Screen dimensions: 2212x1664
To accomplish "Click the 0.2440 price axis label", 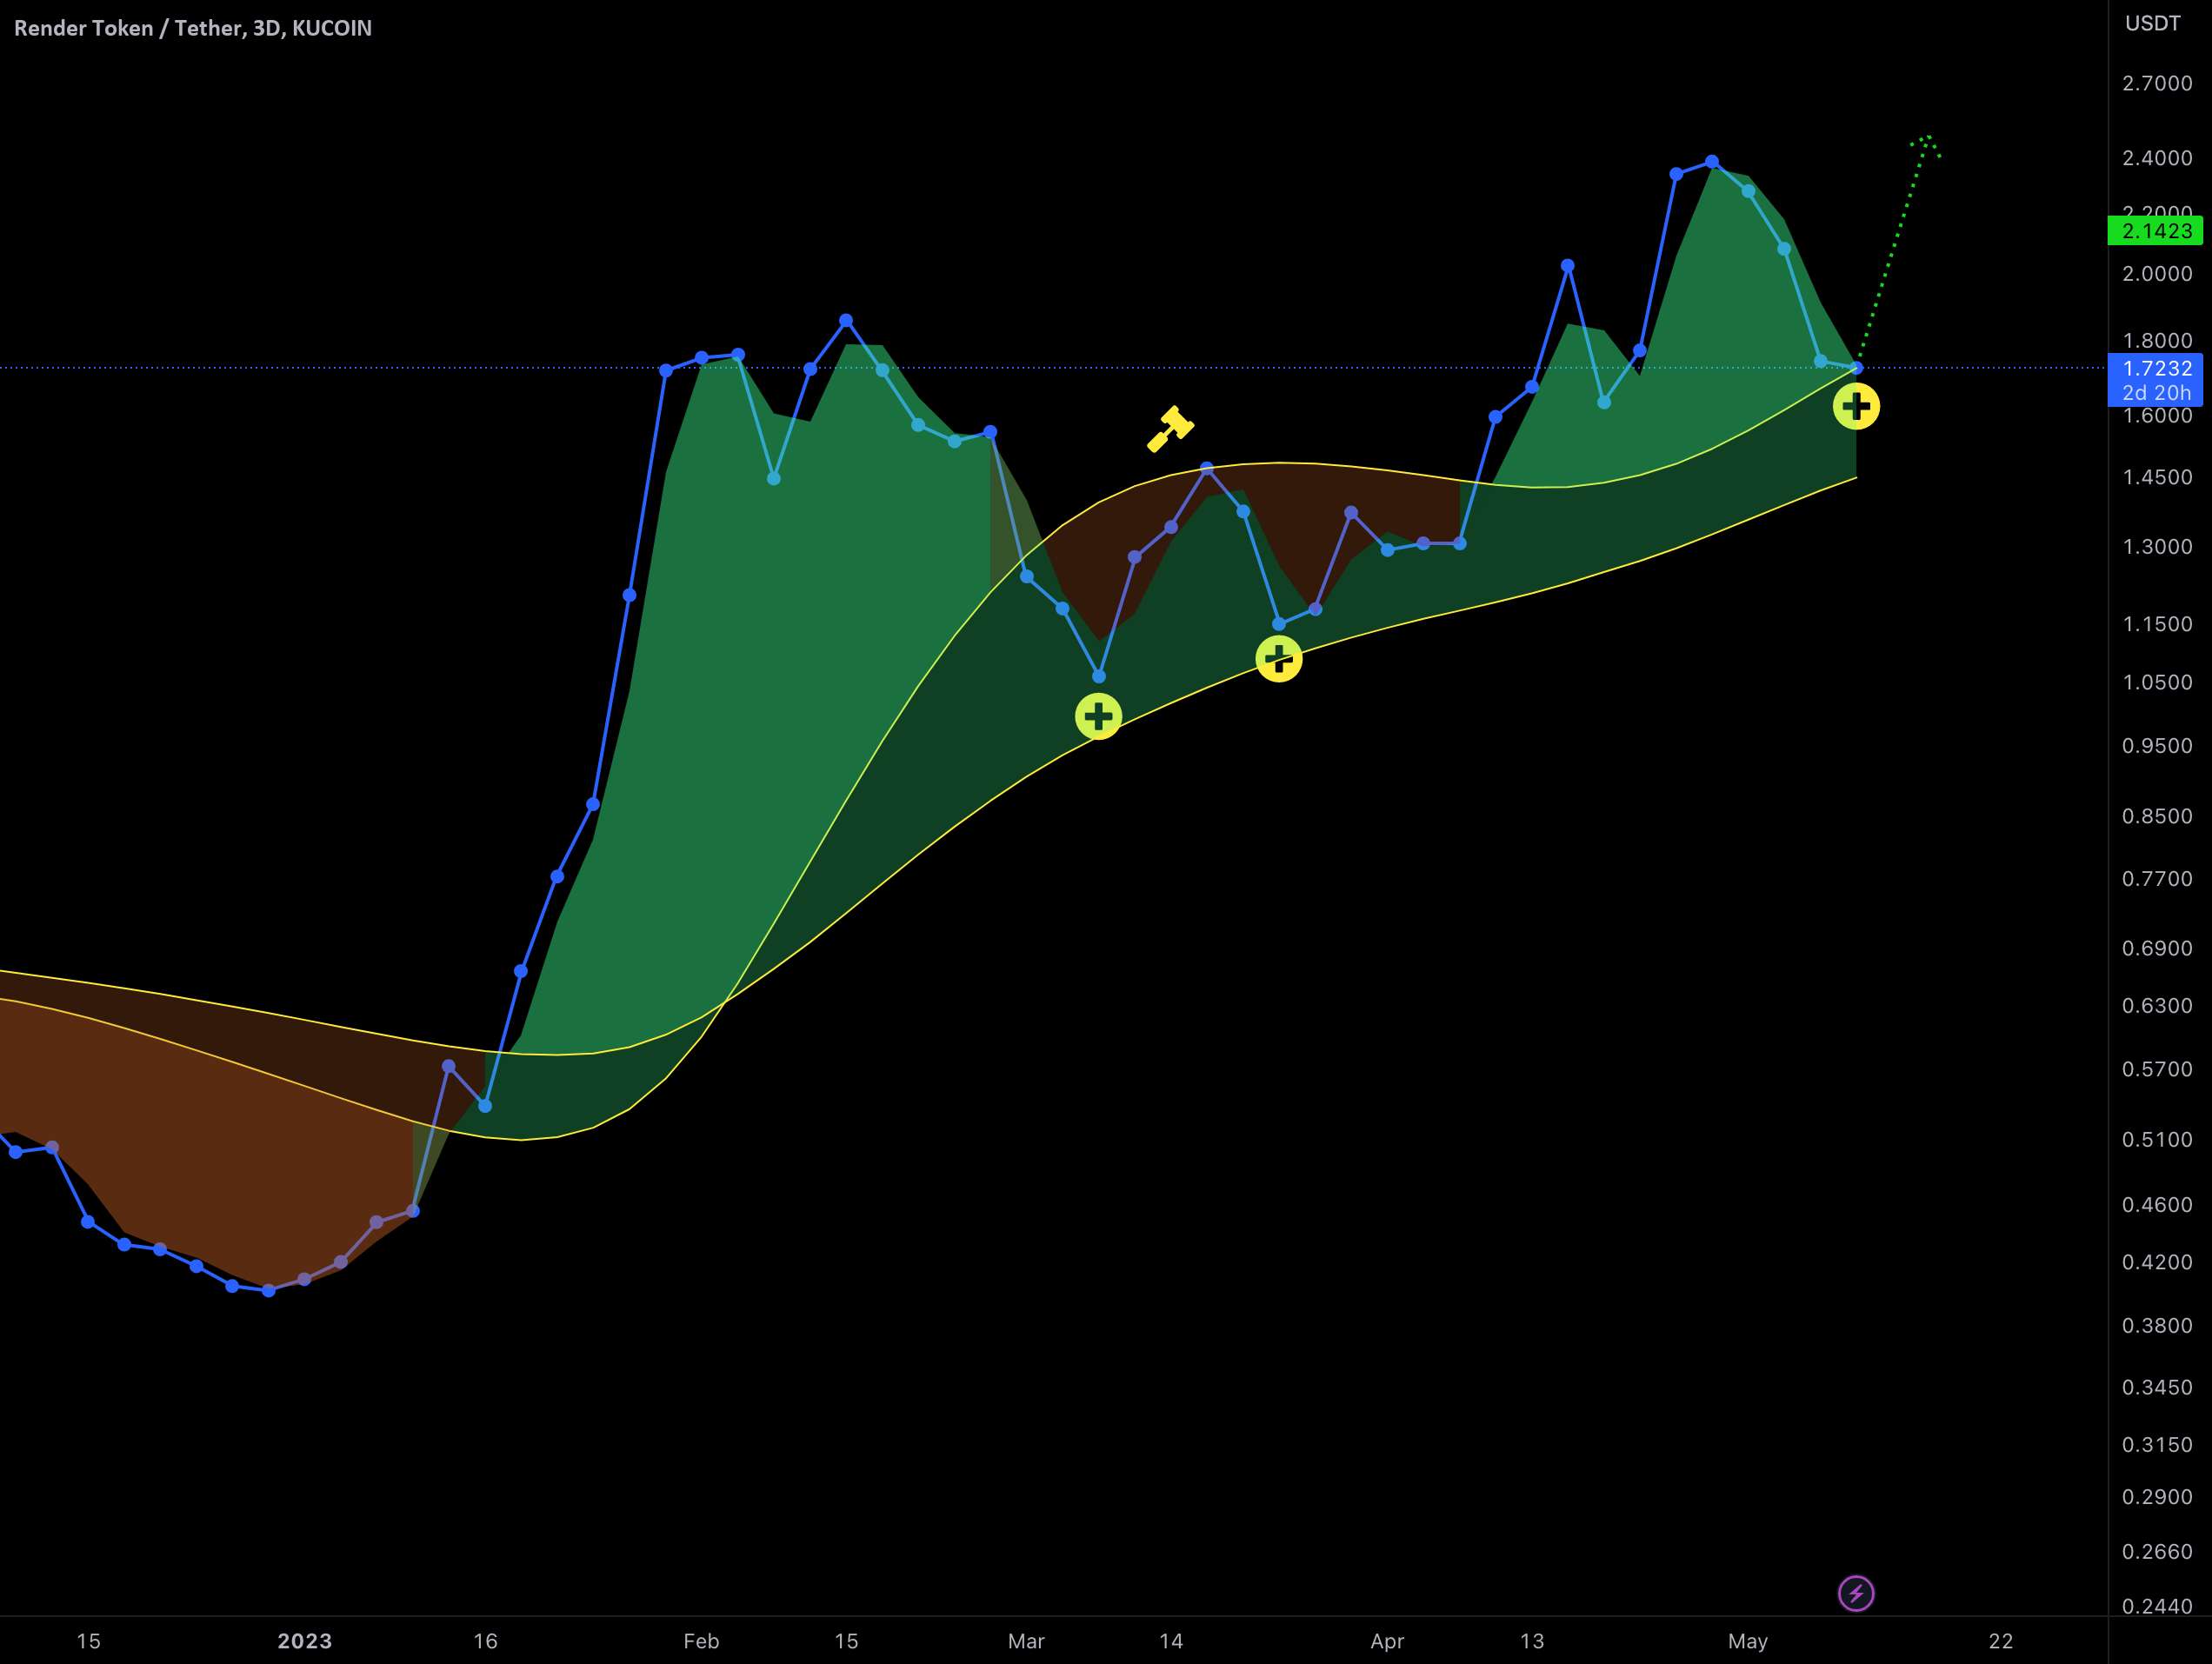I will point(2157,1606).
